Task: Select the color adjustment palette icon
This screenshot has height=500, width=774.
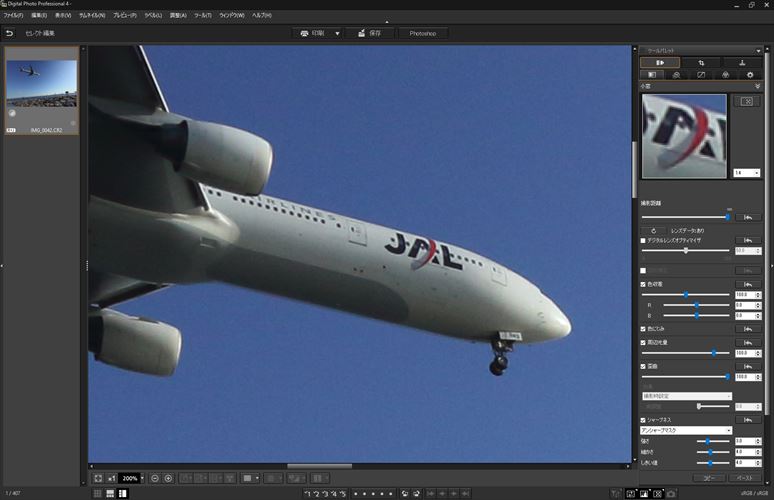Action: [x=726, y=75]
